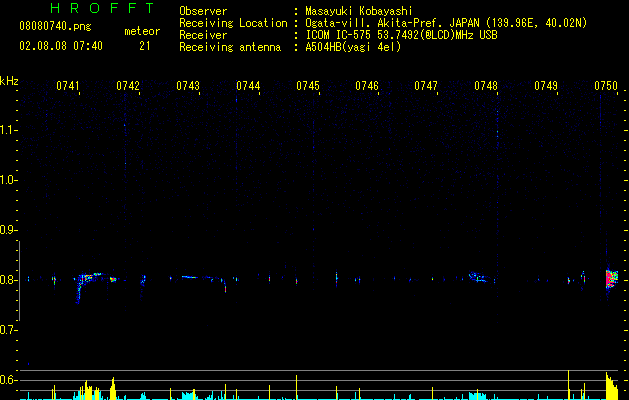Click the Receiving Location label
The height and width of the screenshot is (400, 629).
(233, 23)
